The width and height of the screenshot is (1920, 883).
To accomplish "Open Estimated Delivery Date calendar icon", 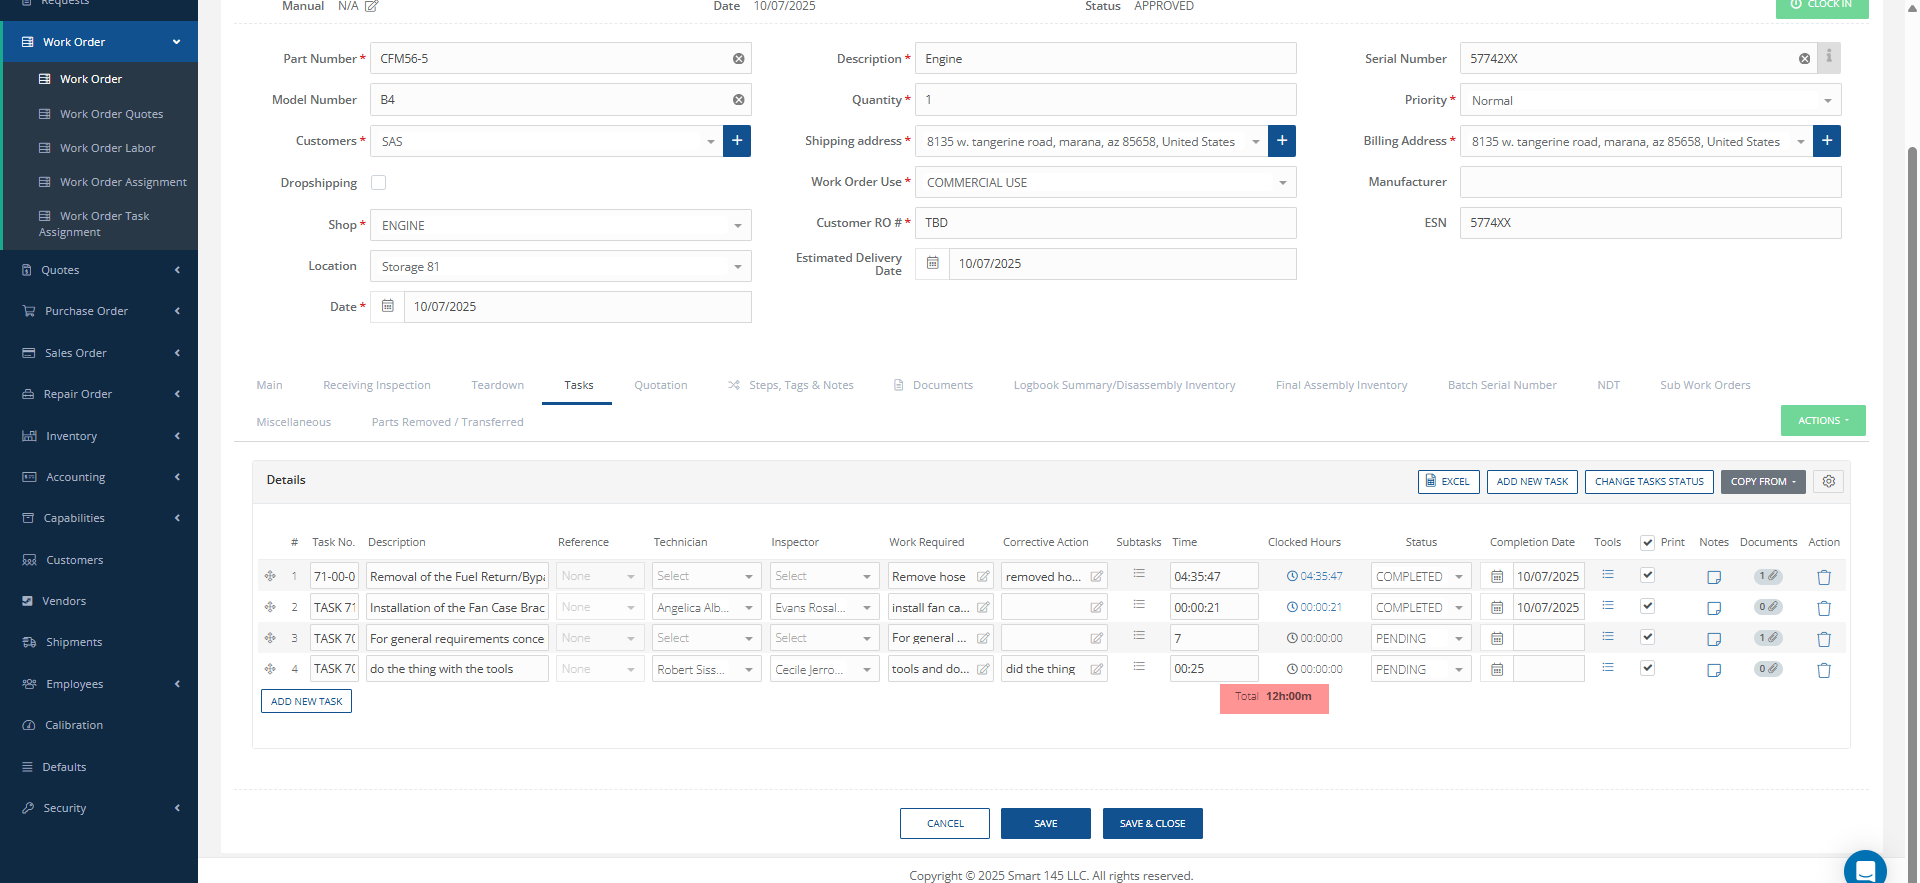I will click(x=932, y=264).
